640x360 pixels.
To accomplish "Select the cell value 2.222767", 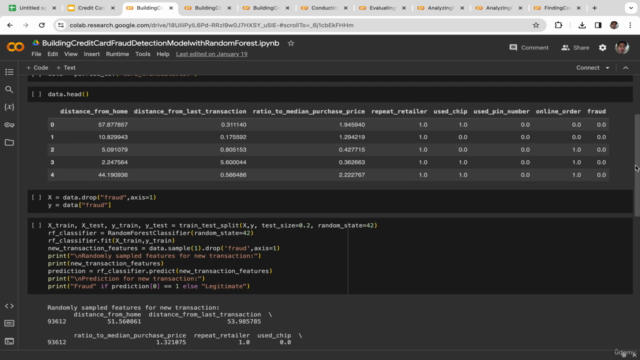I will [x=352, y=175].
